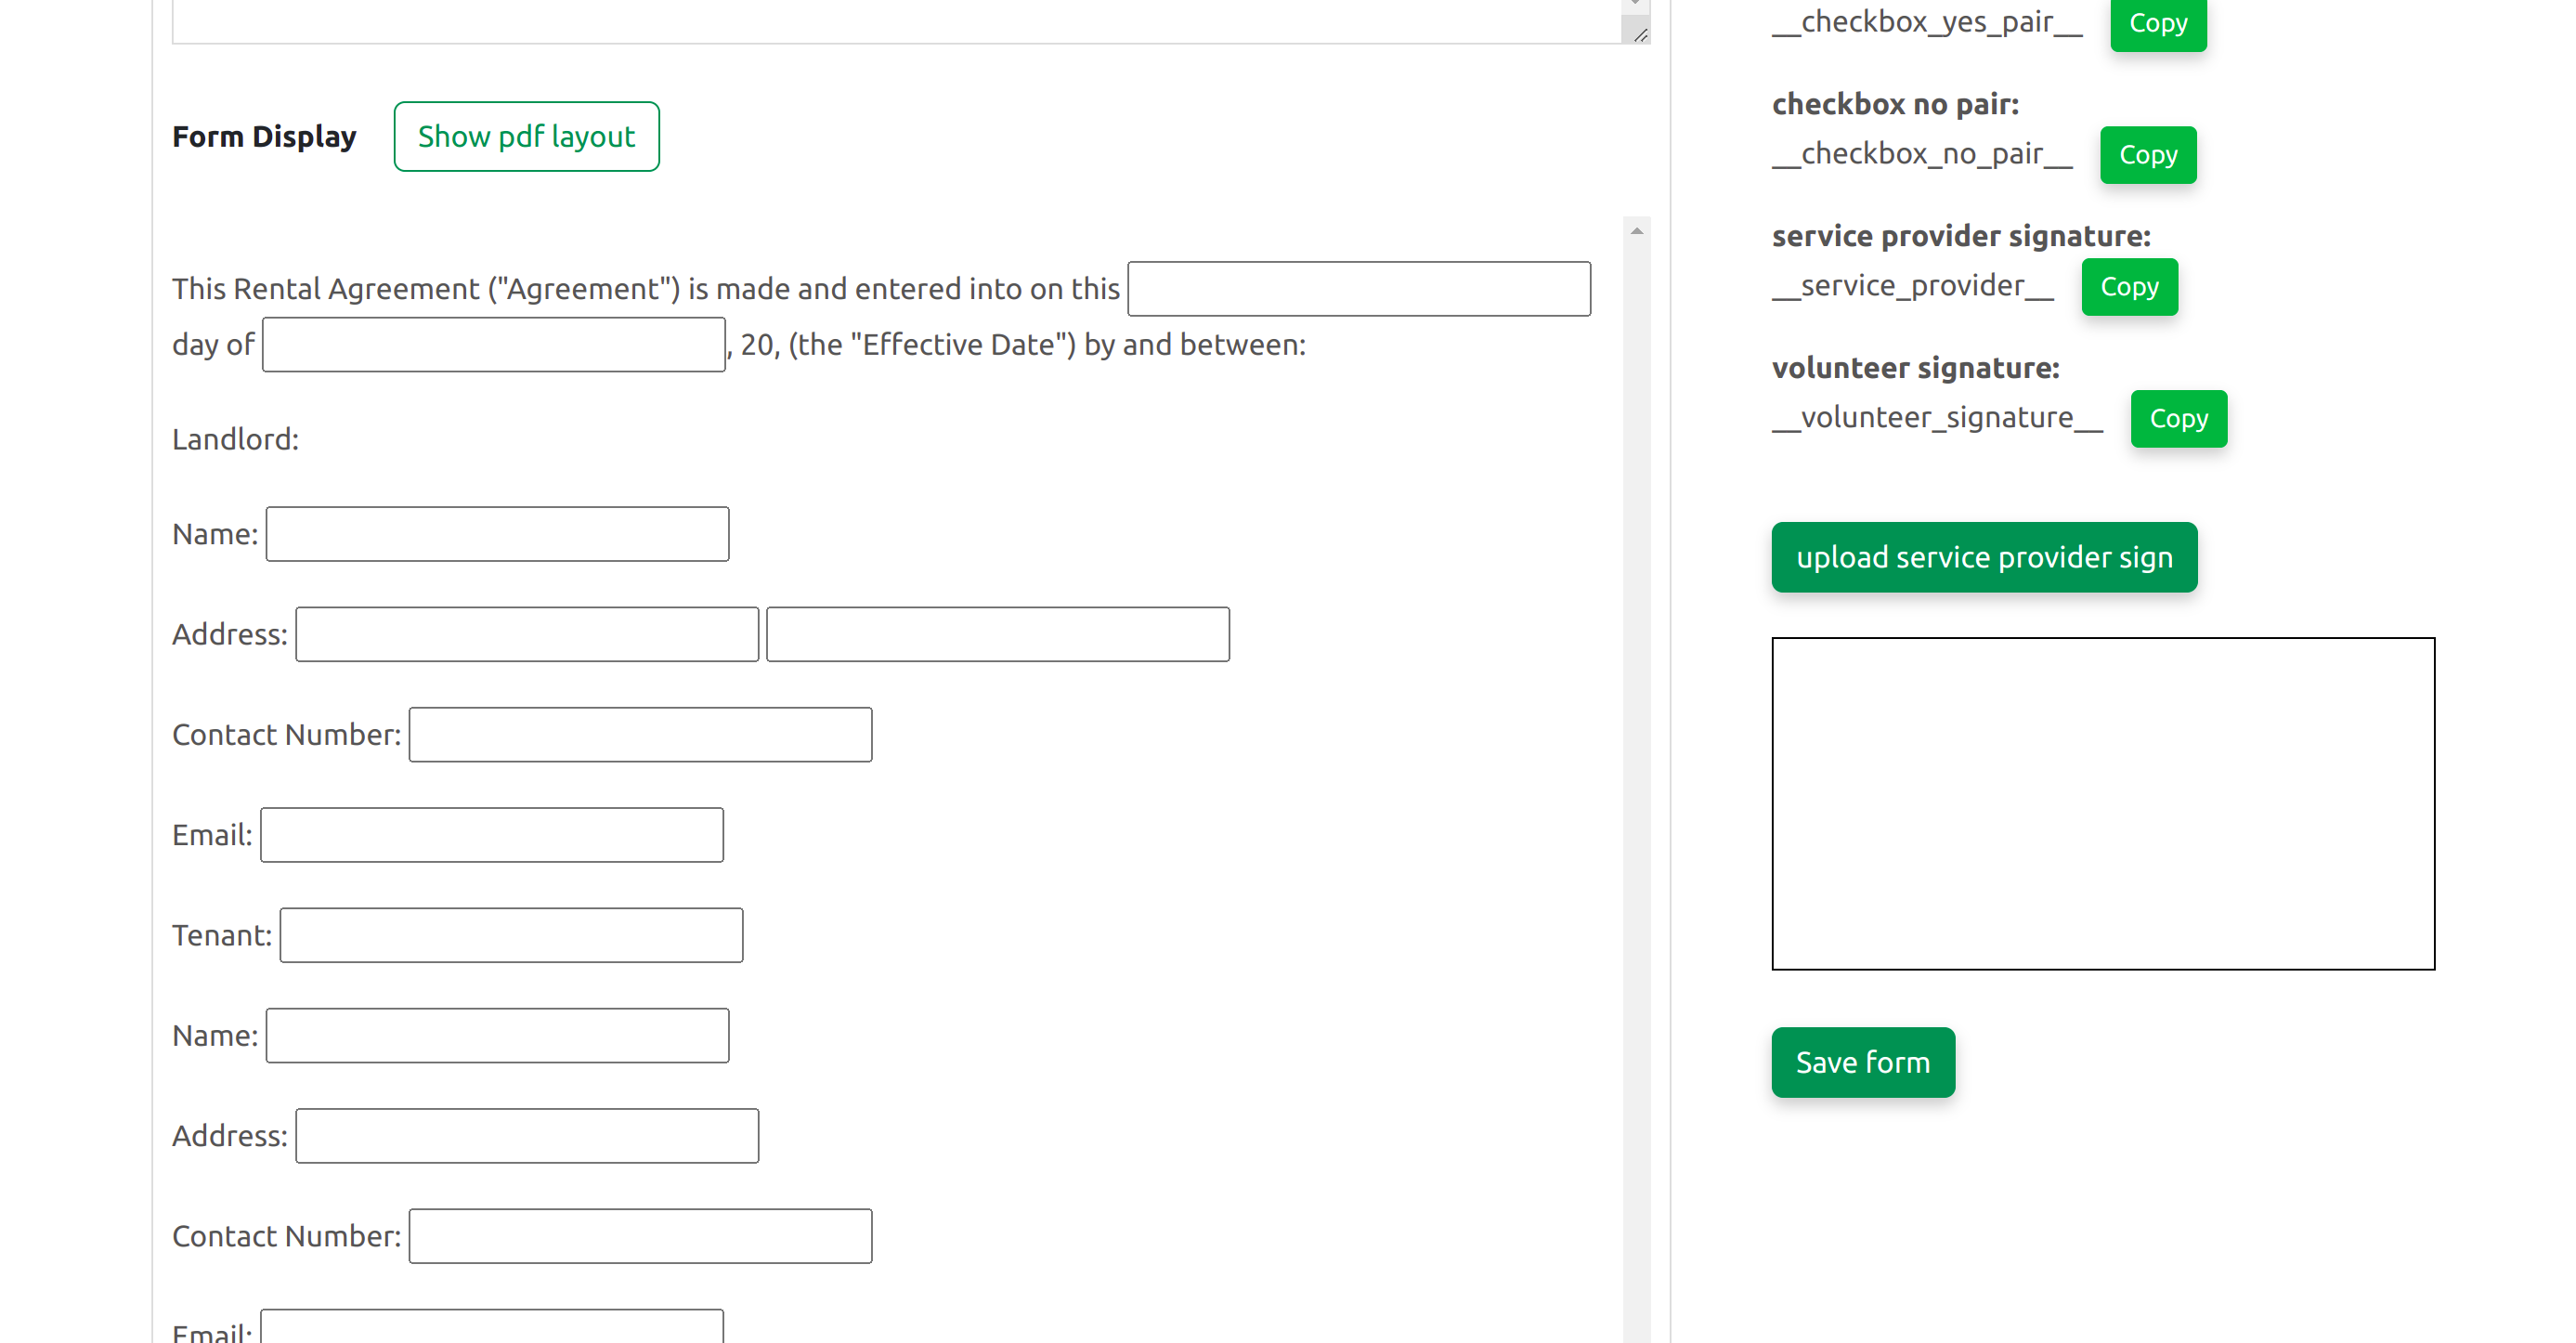The width and height of the screenshot is (2576, 1343).
Task: Click the Copy button for service_provider signature
Action: coord(2127,286)
